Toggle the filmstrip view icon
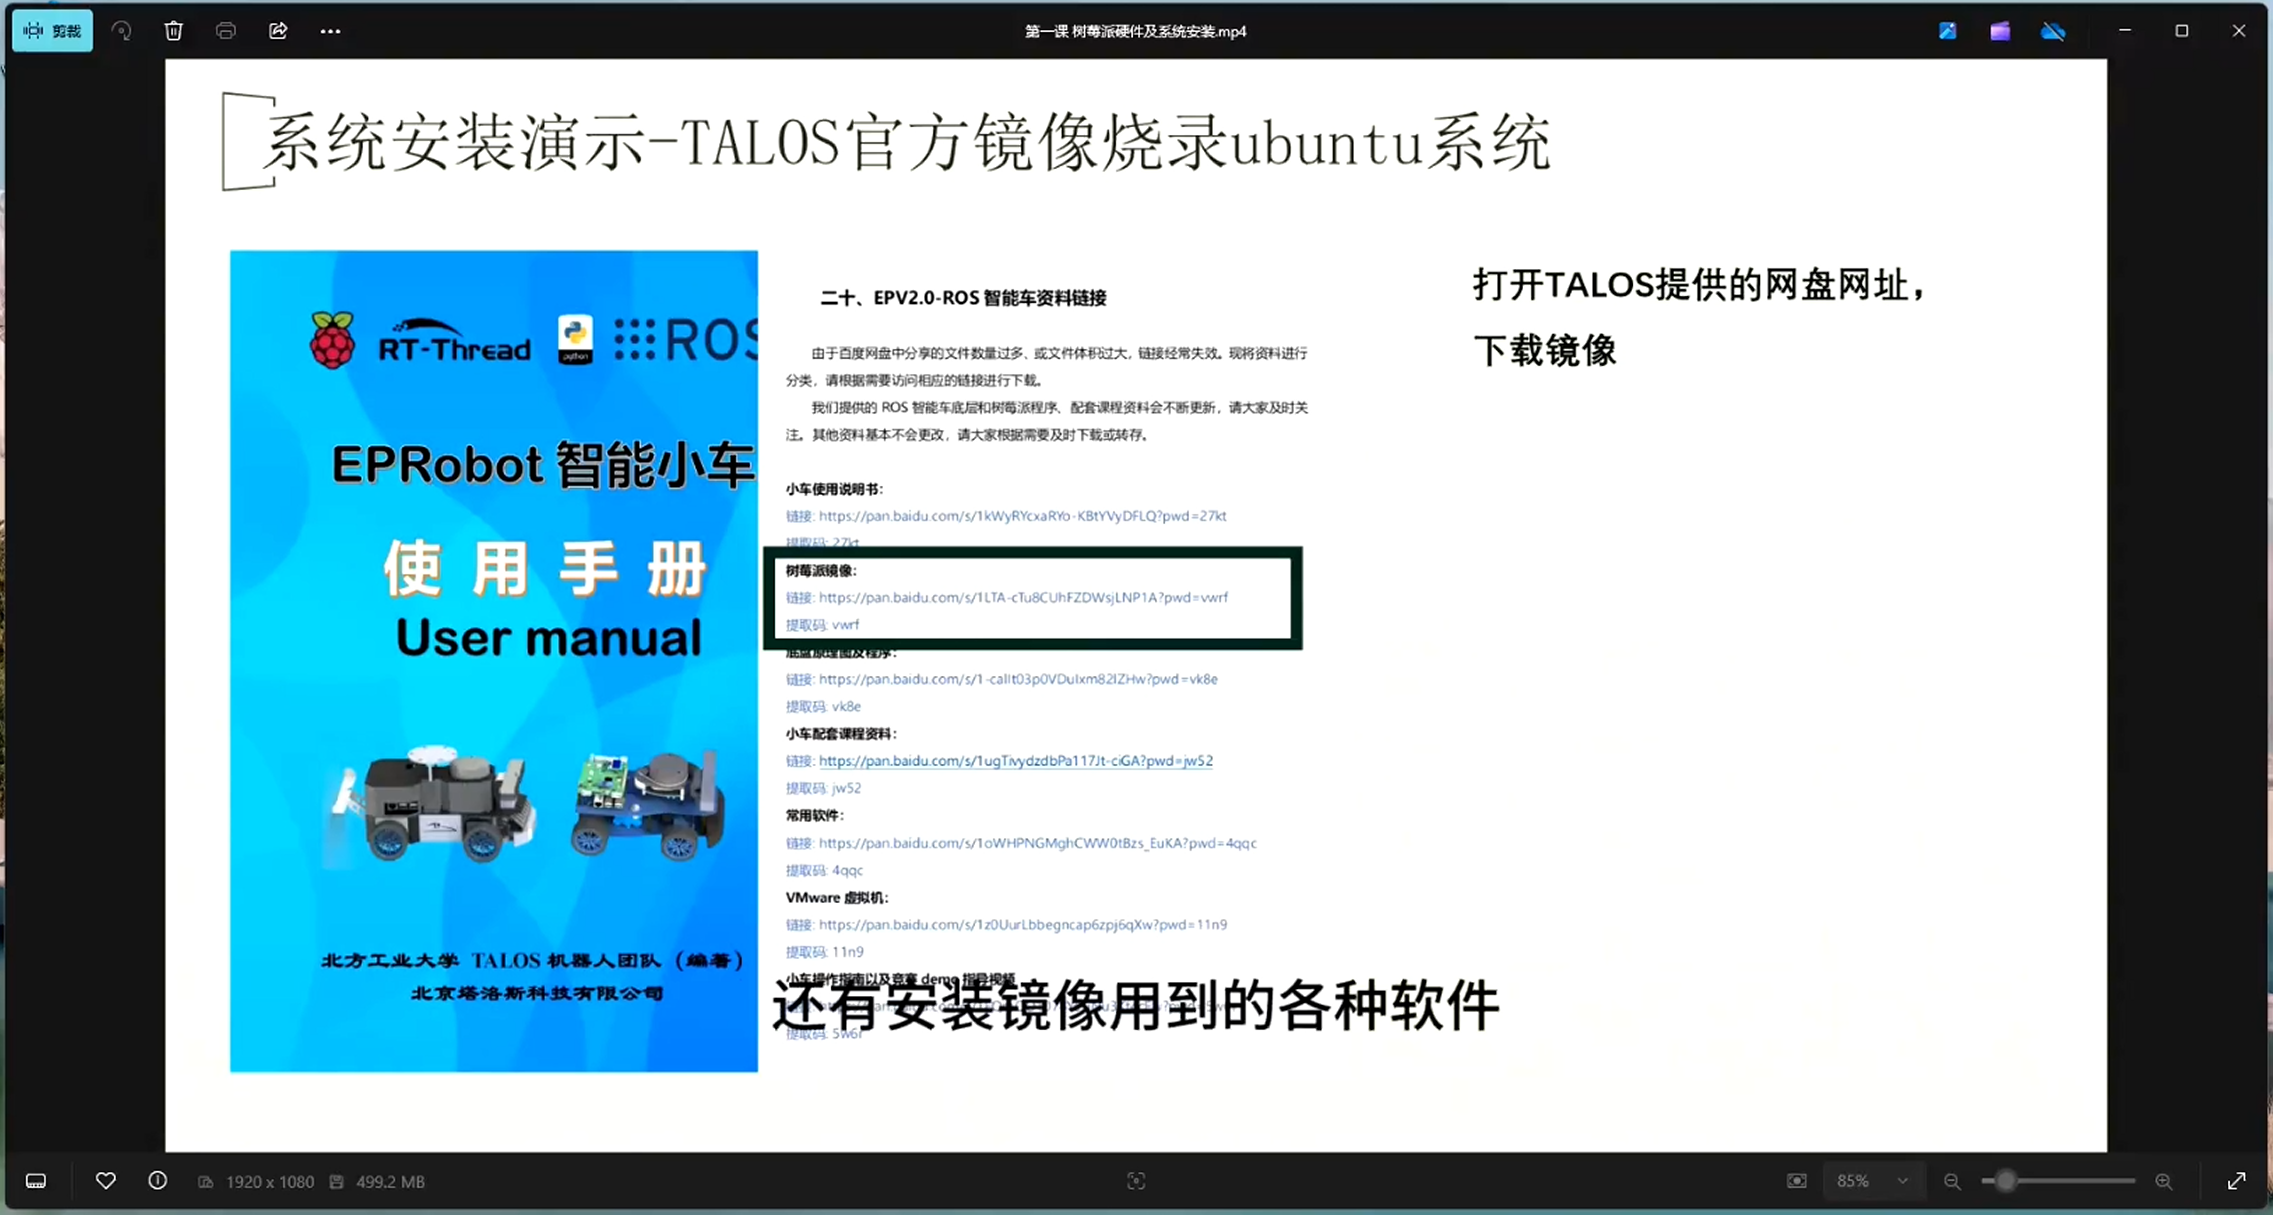 click(x=36, y=1181)
